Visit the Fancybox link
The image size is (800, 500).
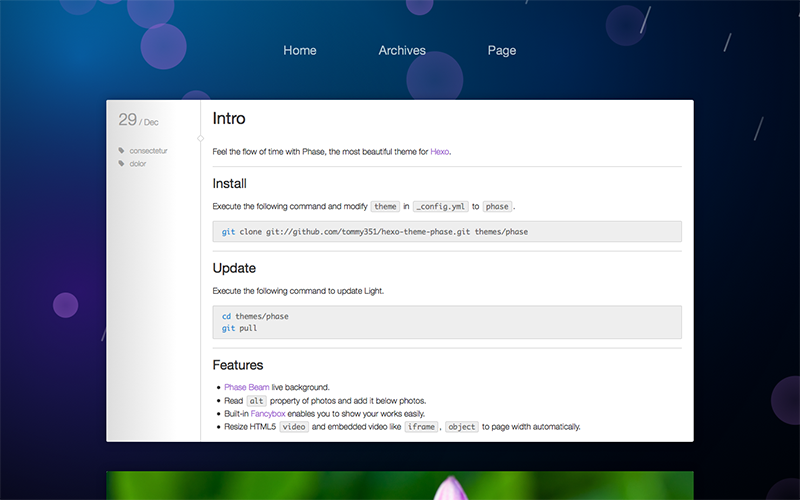268,413
